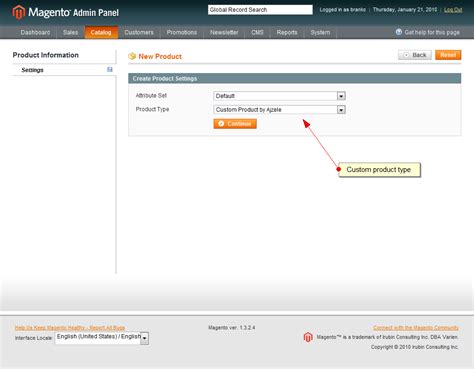Click Connect with the Magento Community link

click(416, 328)
